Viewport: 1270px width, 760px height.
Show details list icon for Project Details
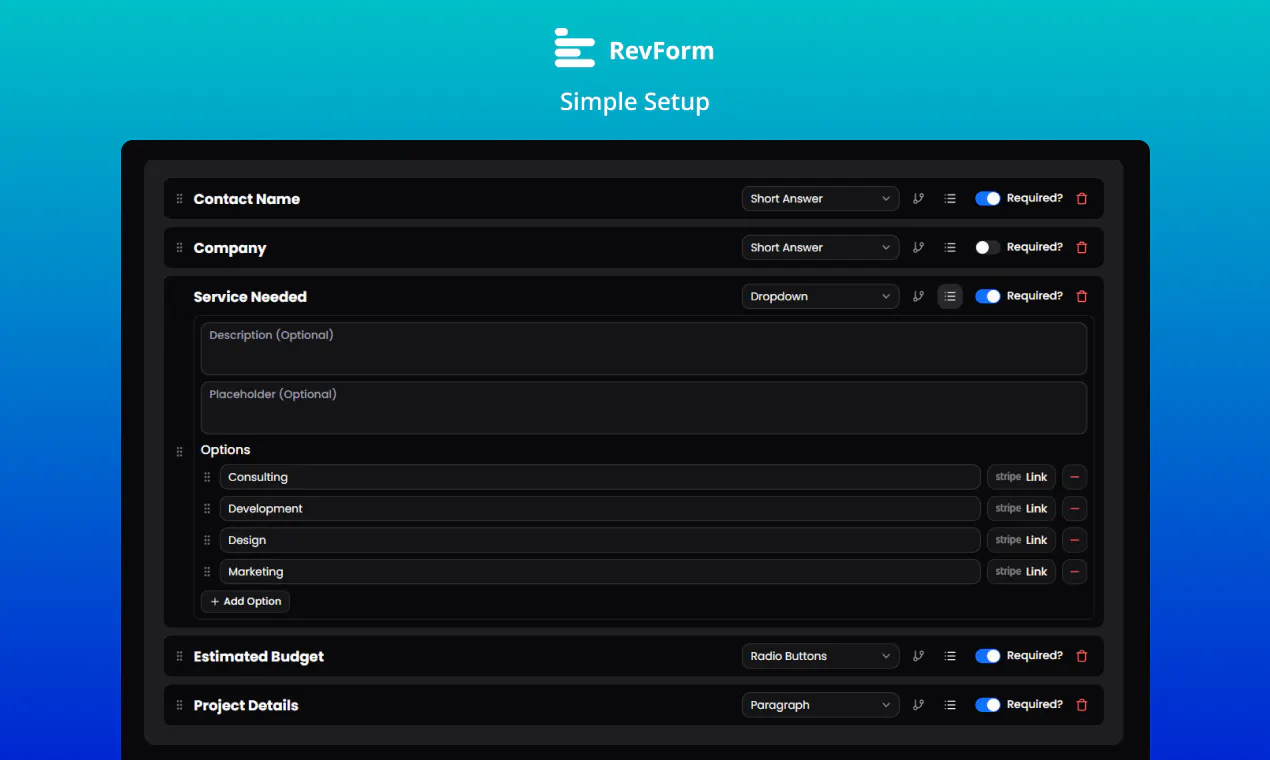coord(950,706)
